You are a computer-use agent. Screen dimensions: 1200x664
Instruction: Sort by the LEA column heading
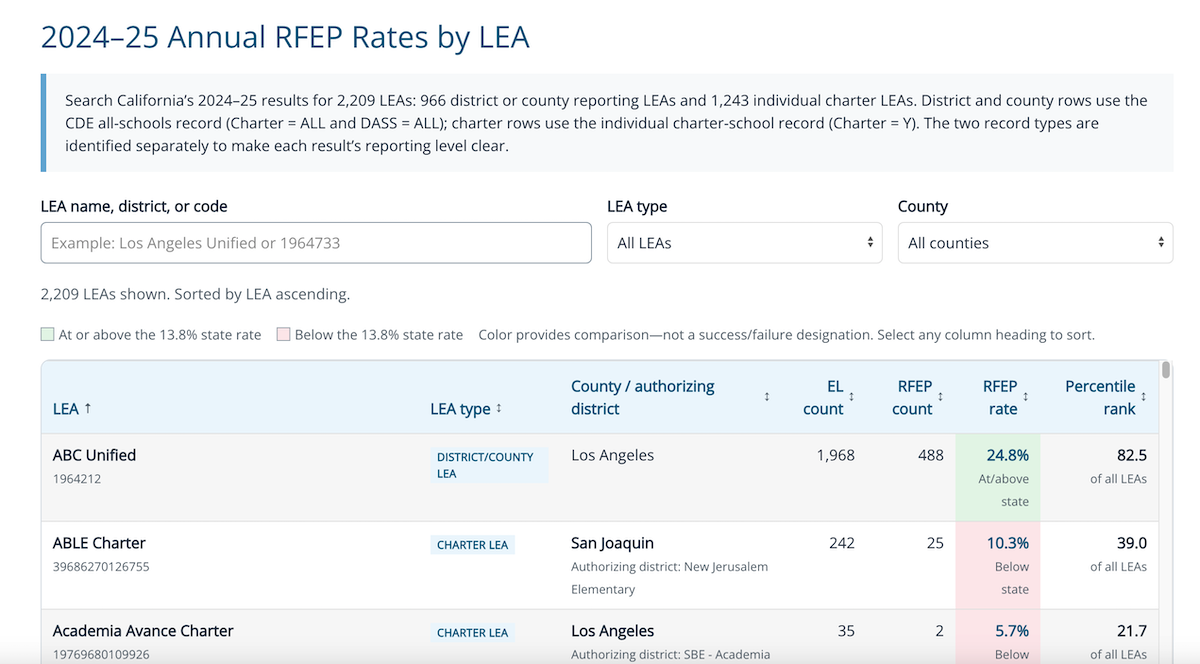[x=72, y=409]
